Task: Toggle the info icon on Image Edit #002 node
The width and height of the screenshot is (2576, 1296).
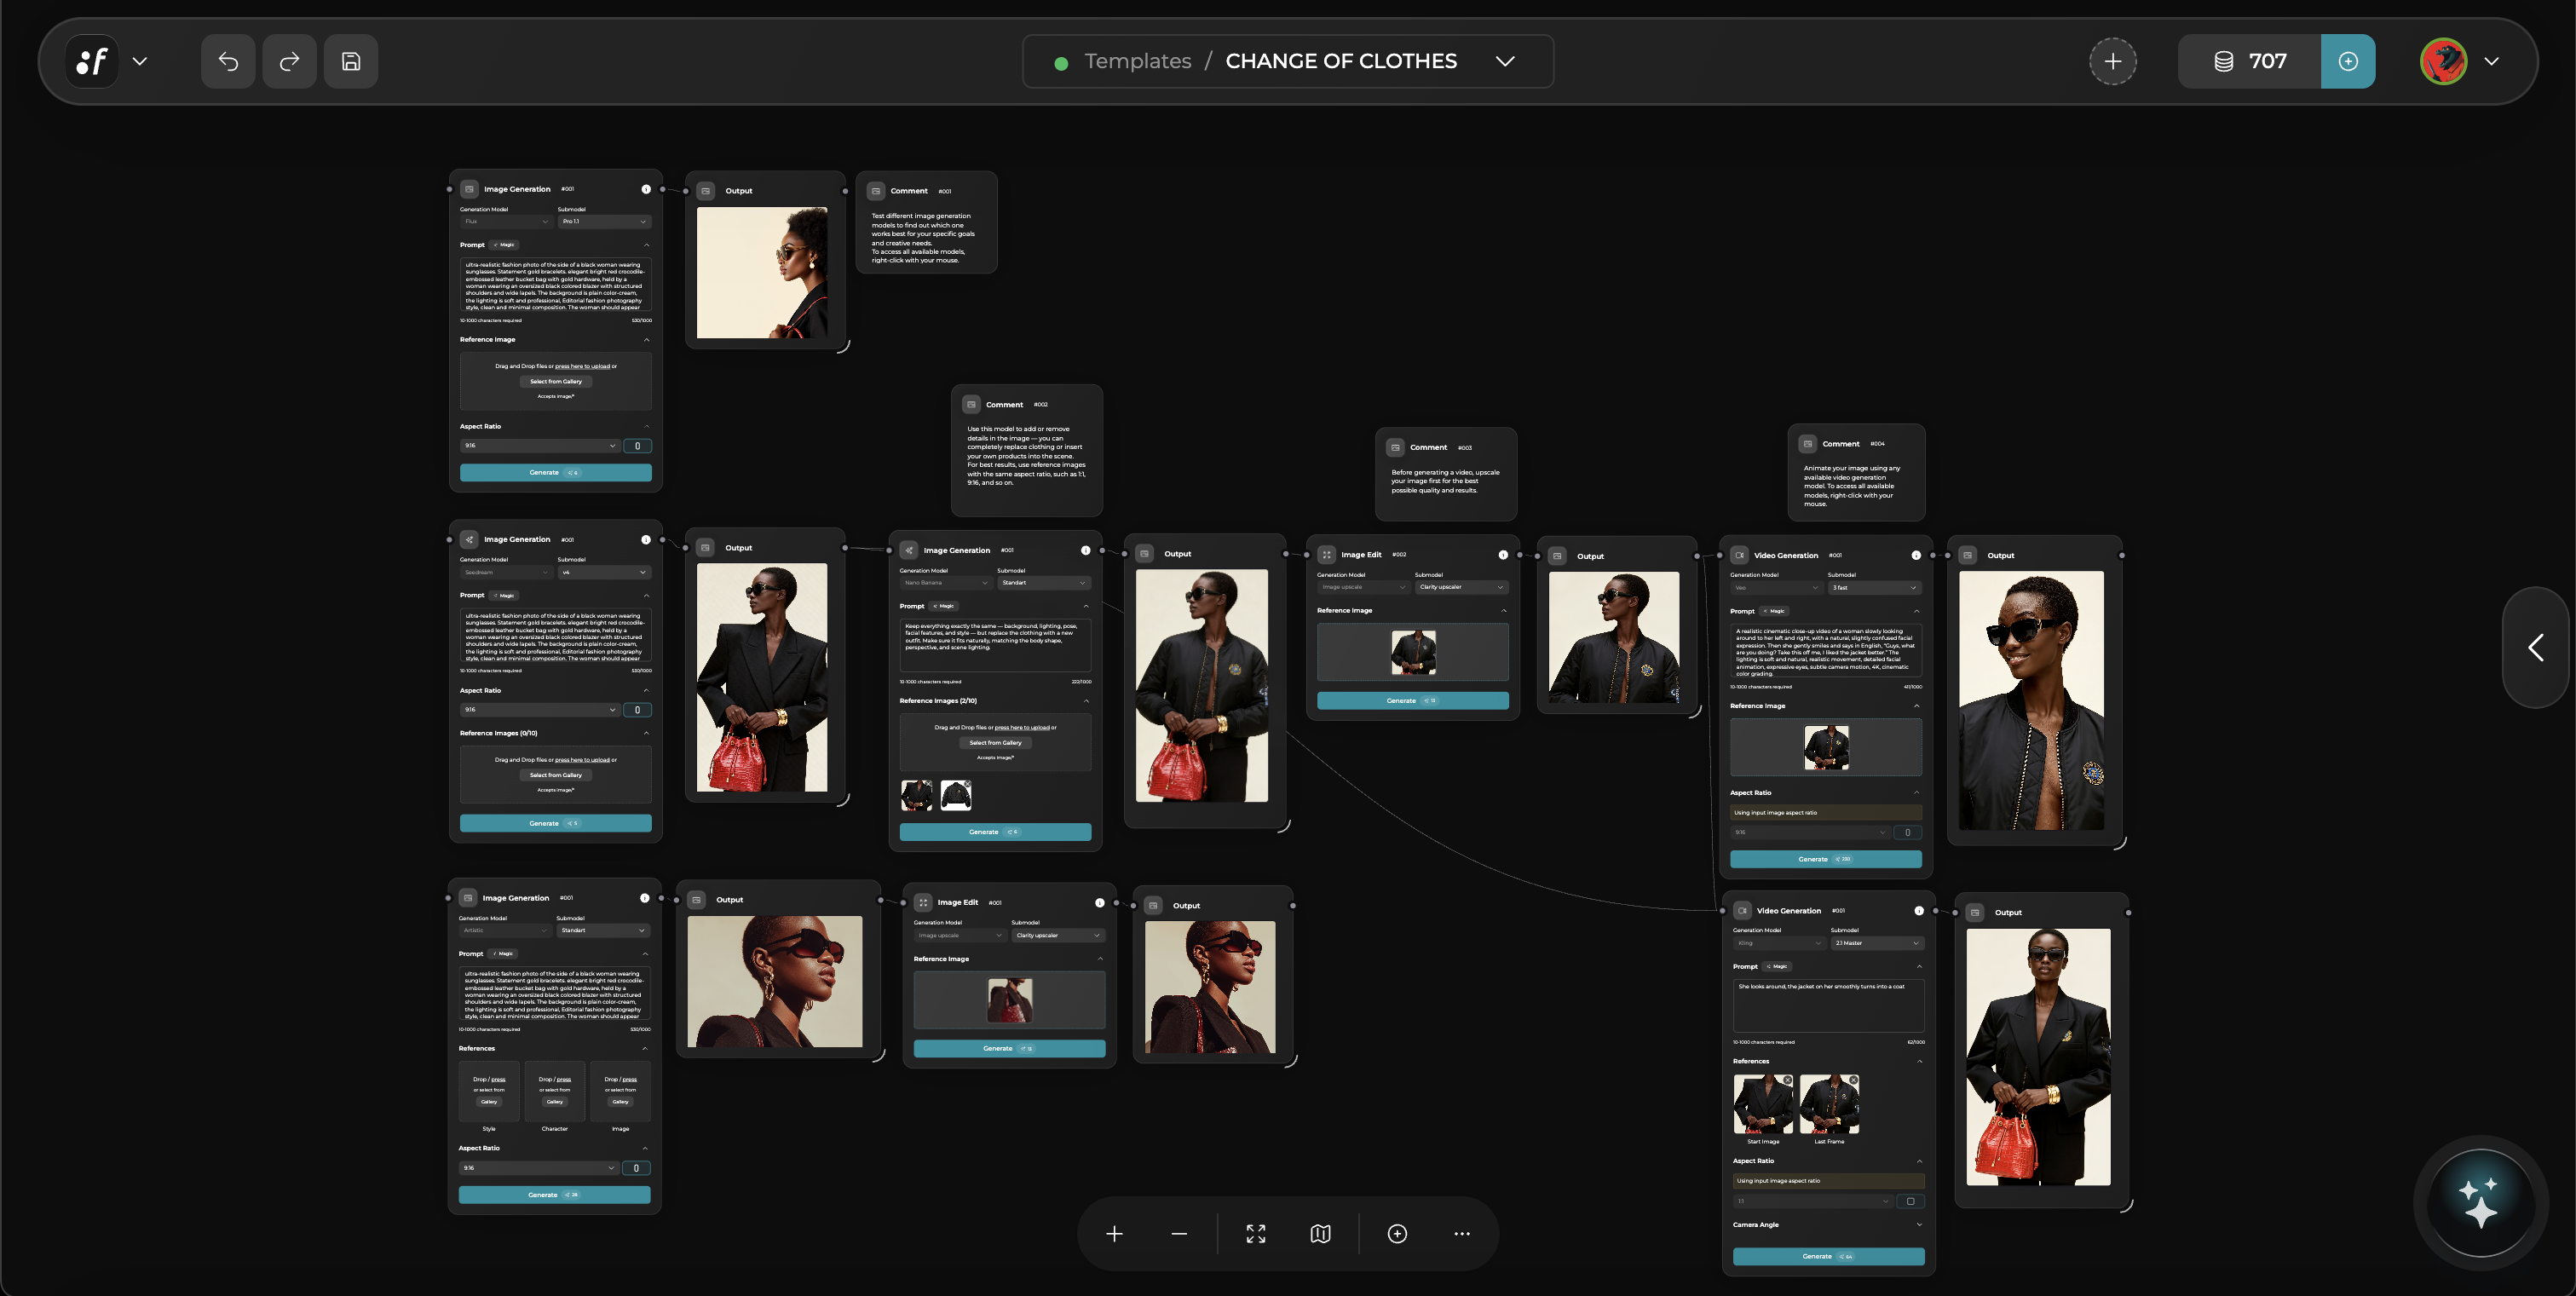Action: click(1502, 553)
